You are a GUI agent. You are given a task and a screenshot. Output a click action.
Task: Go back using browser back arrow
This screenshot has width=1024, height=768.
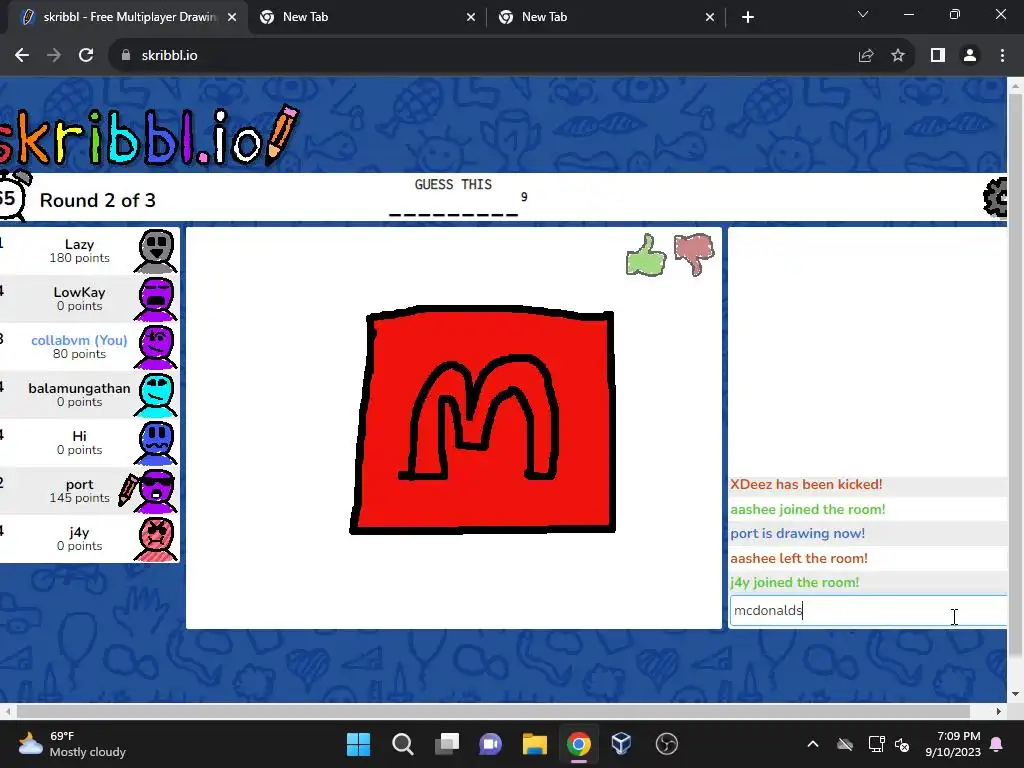tap(22, 56)
